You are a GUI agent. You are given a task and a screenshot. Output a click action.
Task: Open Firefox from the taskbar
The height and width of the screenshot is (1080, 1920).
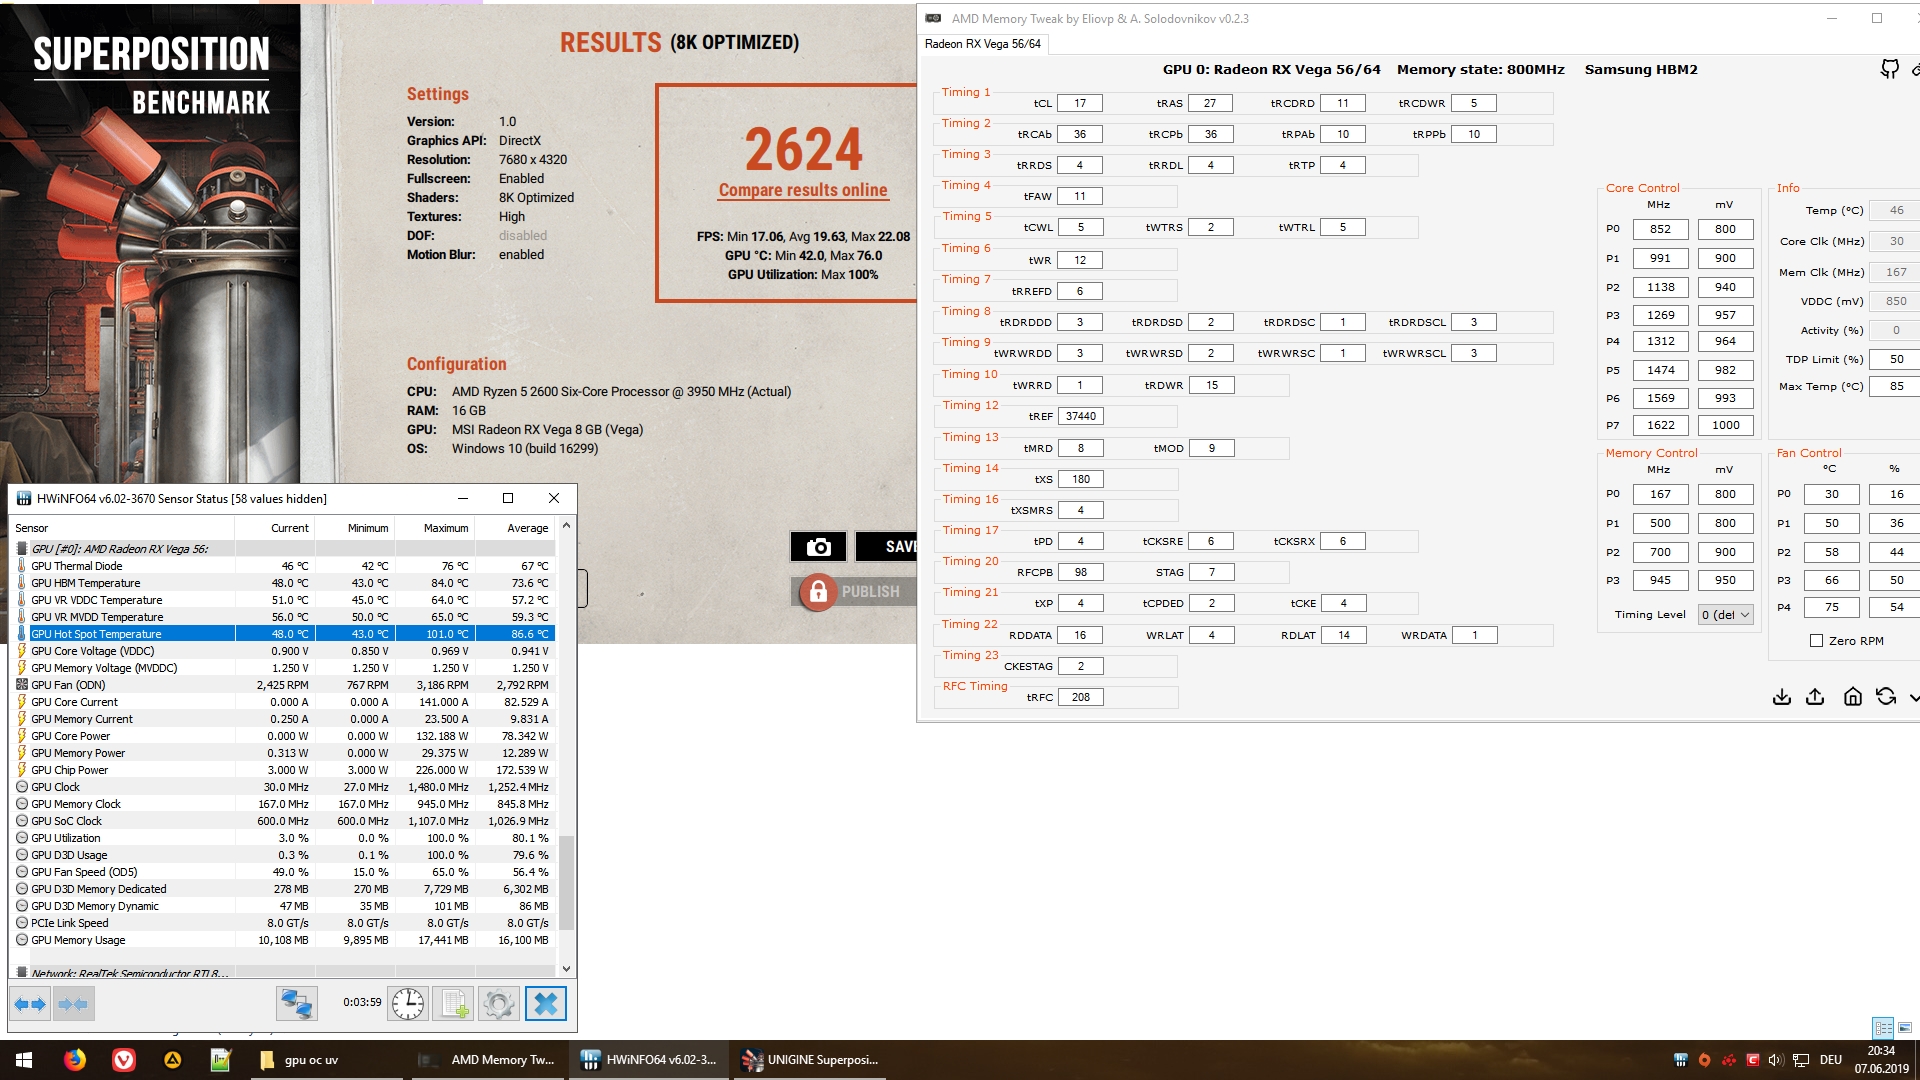click(x=75, y=1060)
